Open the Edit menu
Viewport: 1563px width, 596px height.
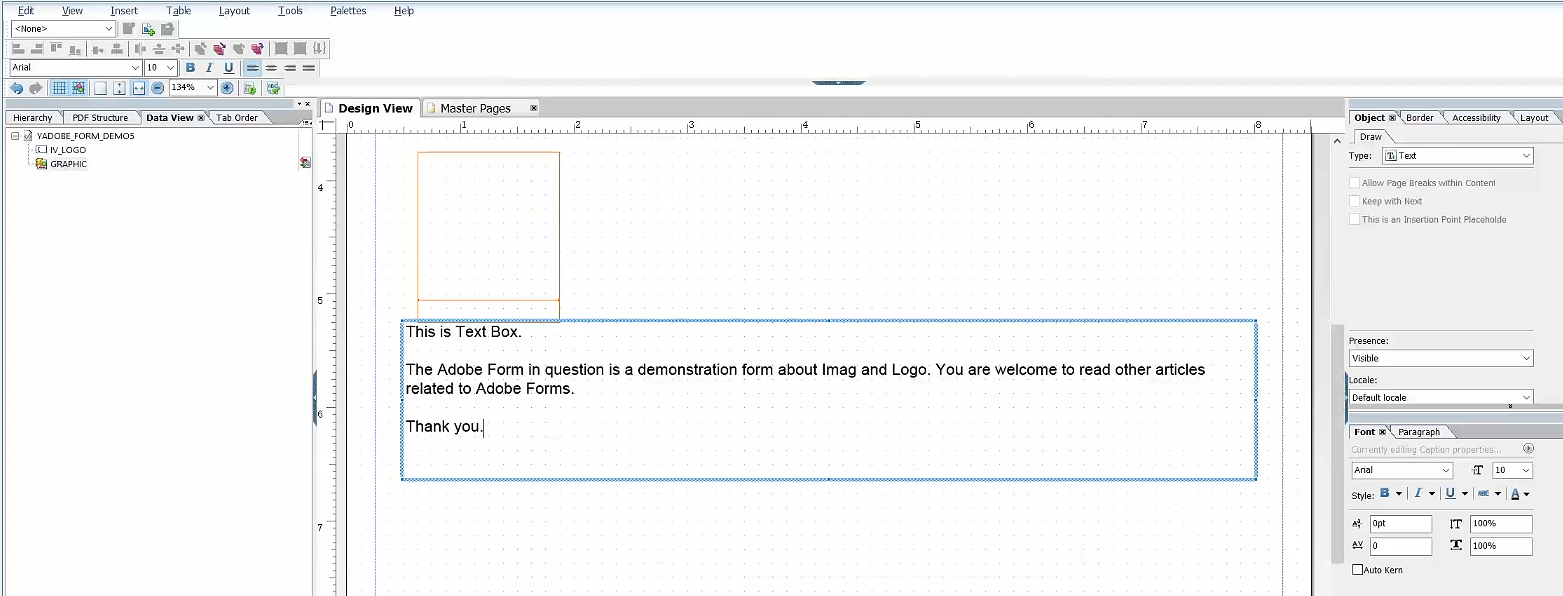26,11
